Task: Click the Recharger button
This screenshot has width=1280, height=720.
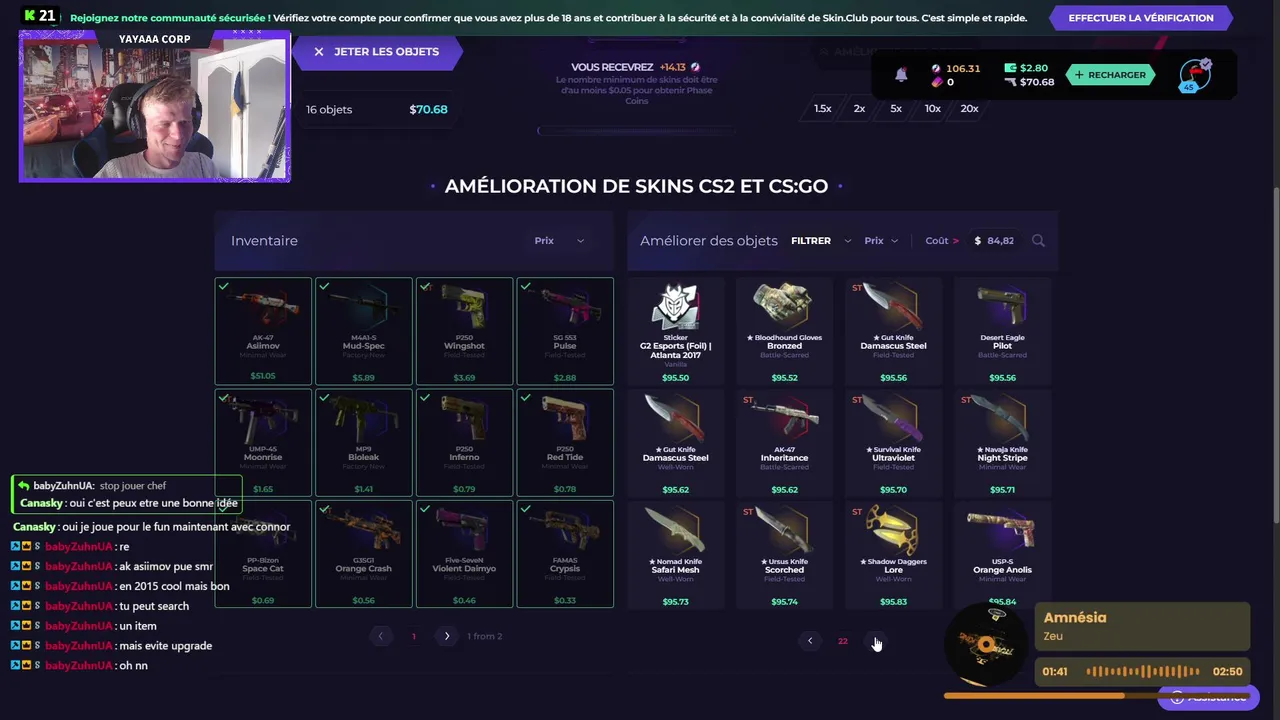Action: point(1111,75)
